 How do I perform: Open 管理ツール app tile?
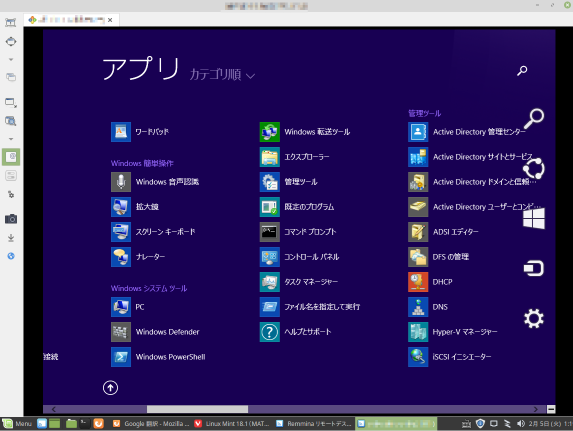[289, 182]
